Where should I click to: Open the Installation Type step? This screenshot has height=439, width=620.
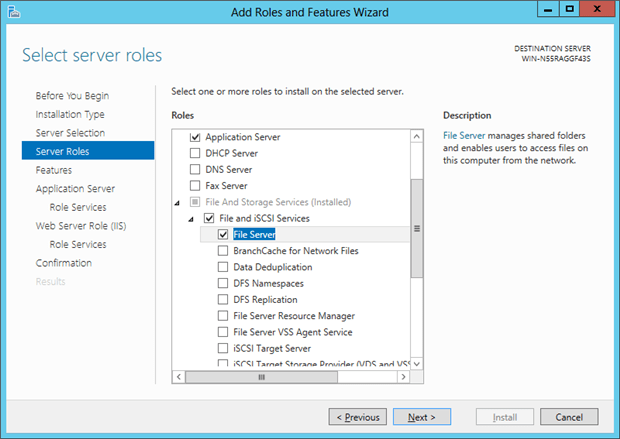click(70, 114)
